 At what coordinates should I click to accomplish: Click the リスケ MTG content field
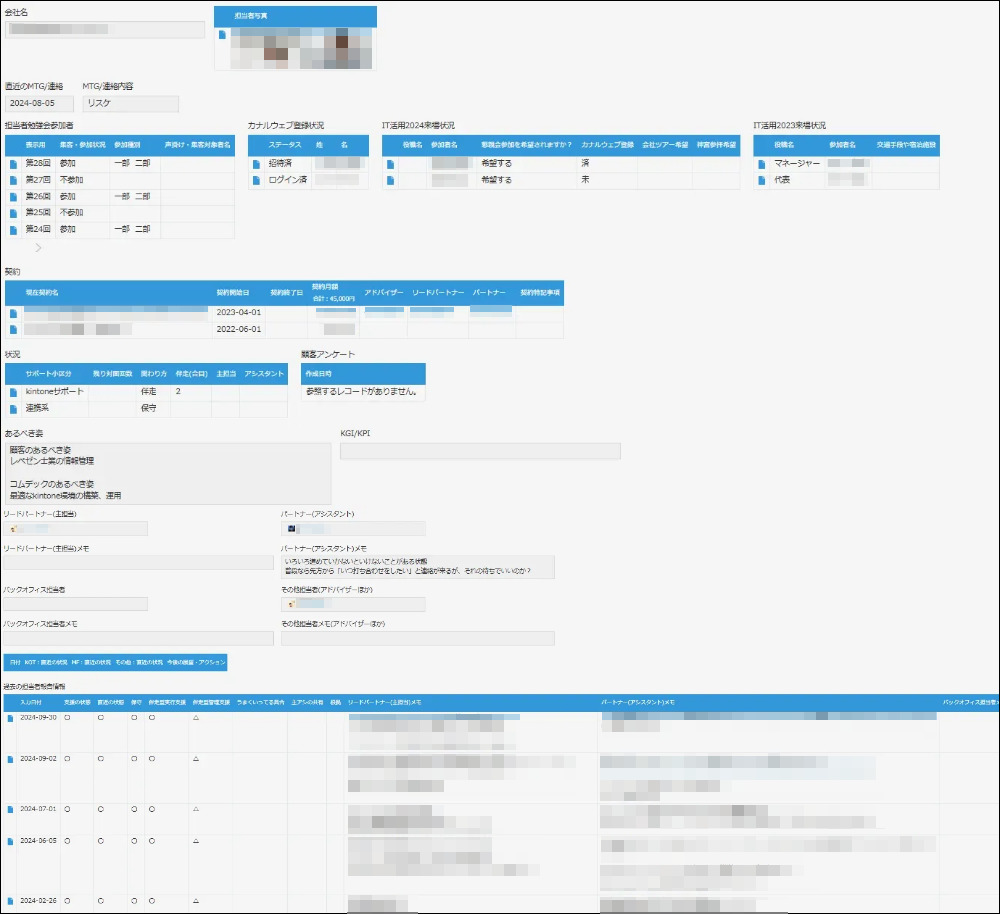click(131, 103)
